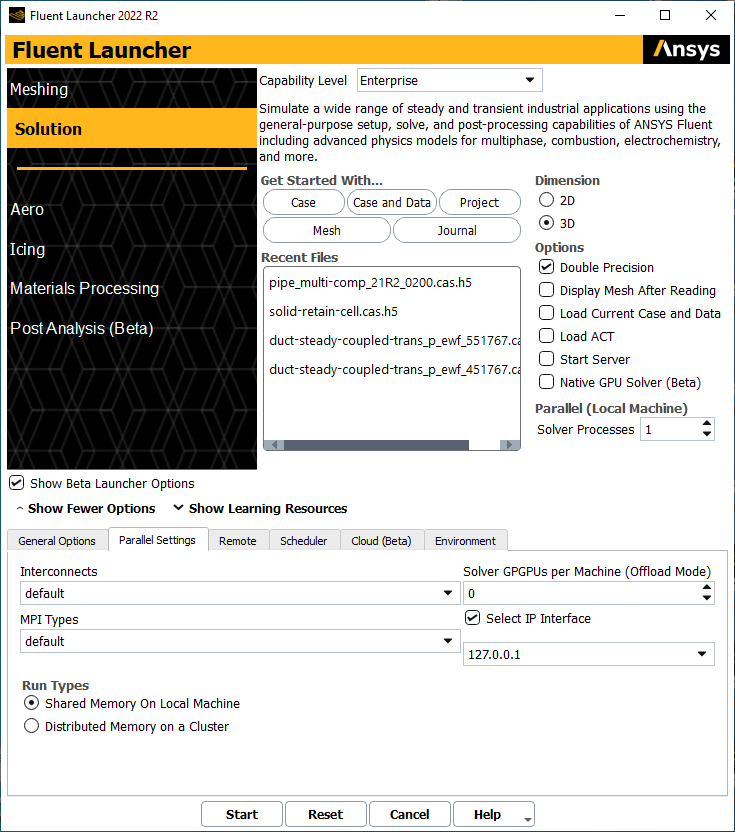The image size is (735, 832).
Task: Select Materials Processing in sidebar
Action: [x=132, y=288]
